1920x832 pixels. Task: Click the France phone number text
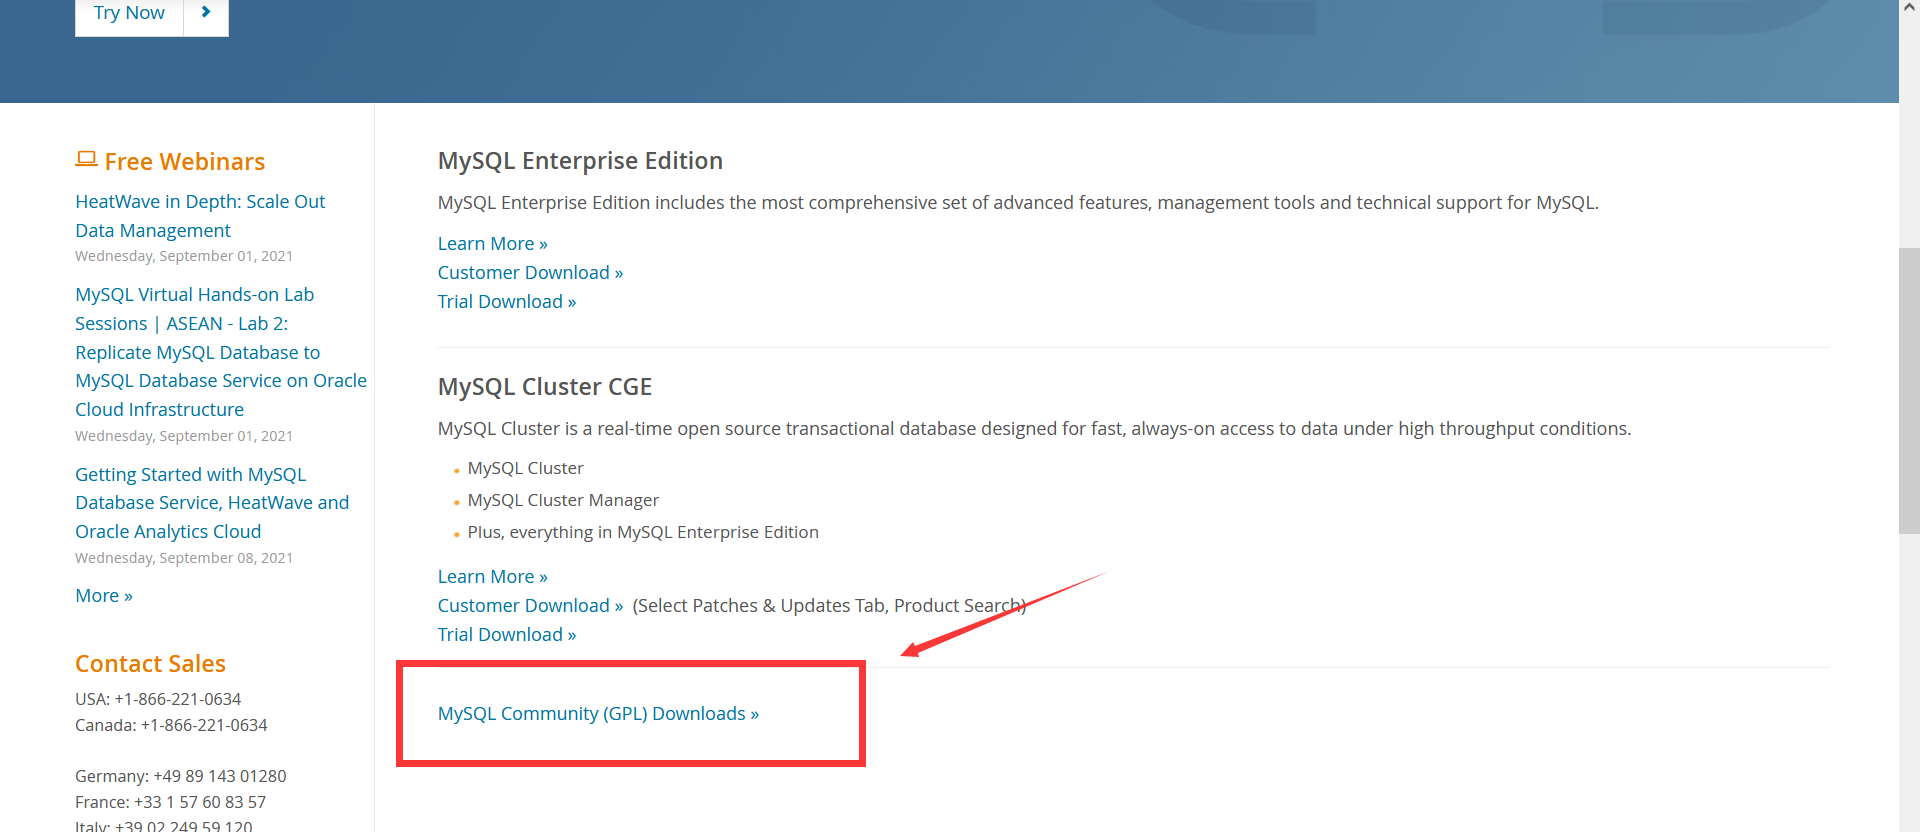pos(170,802)
